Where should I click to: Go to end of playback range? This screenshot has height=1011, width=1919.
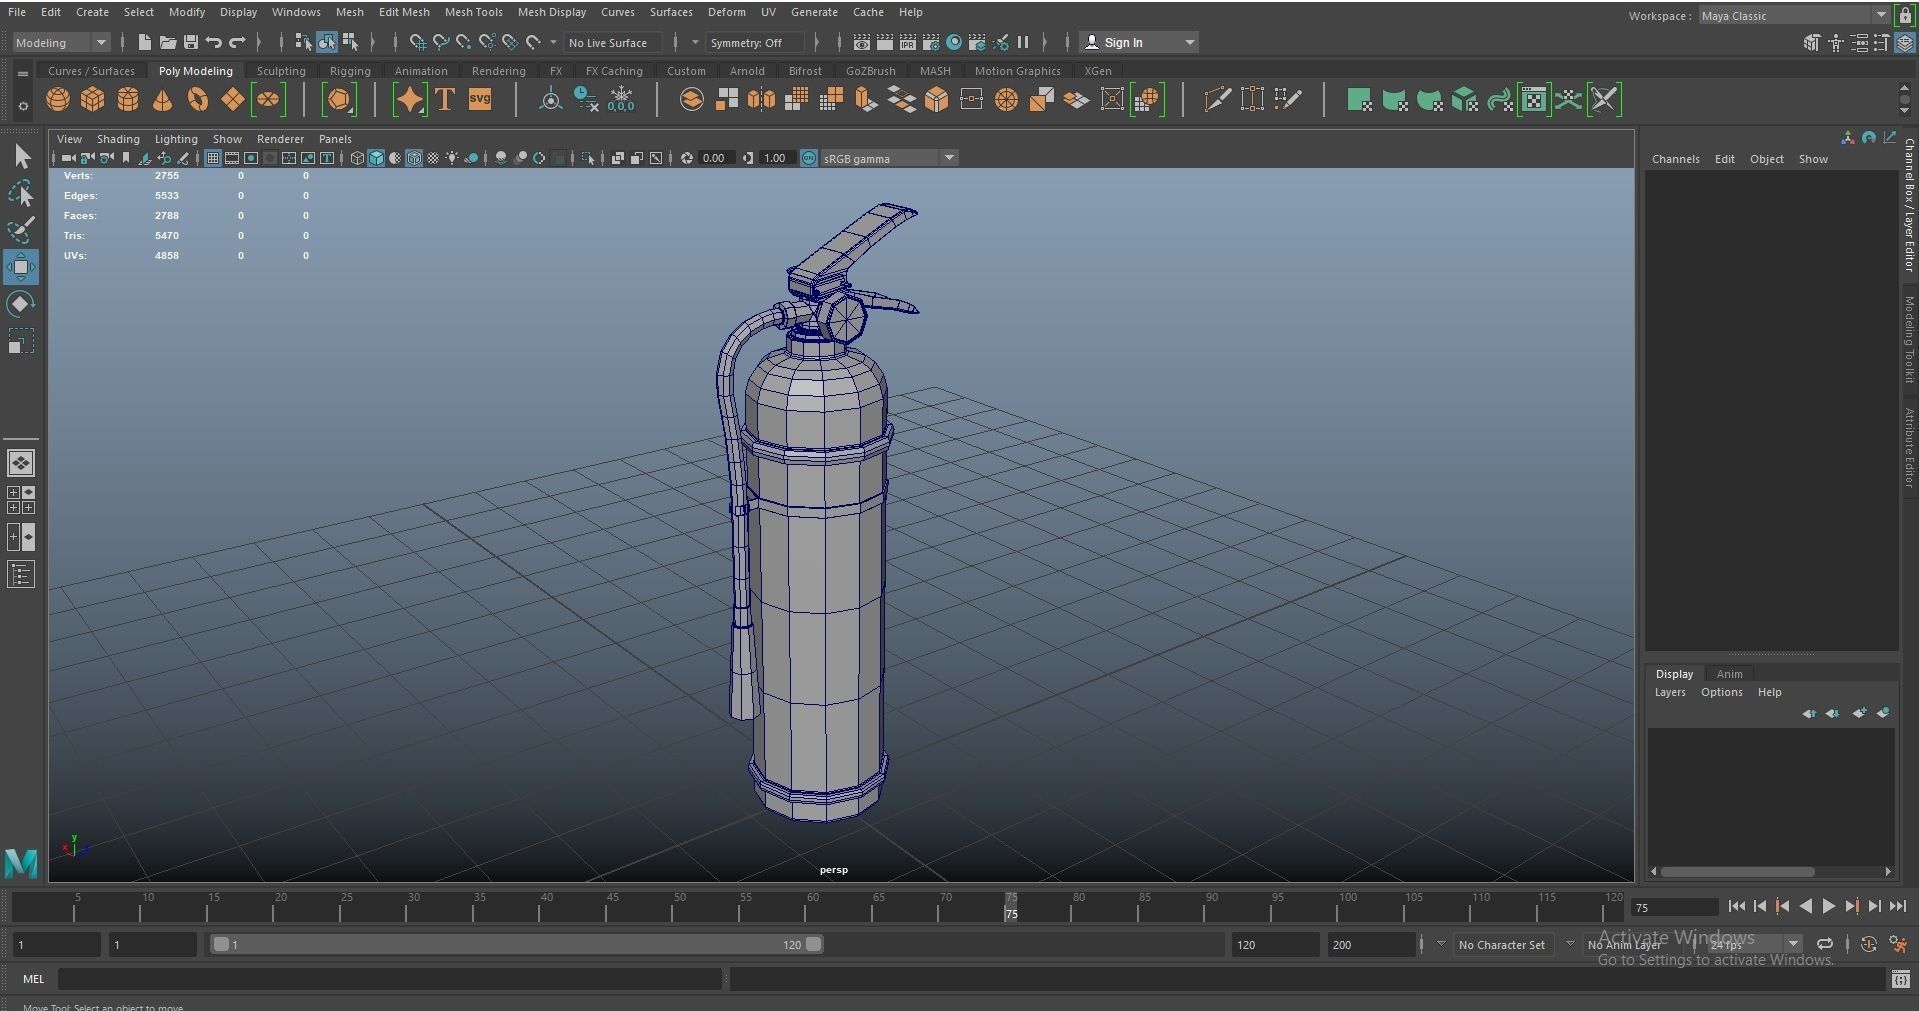(1897, 906)
